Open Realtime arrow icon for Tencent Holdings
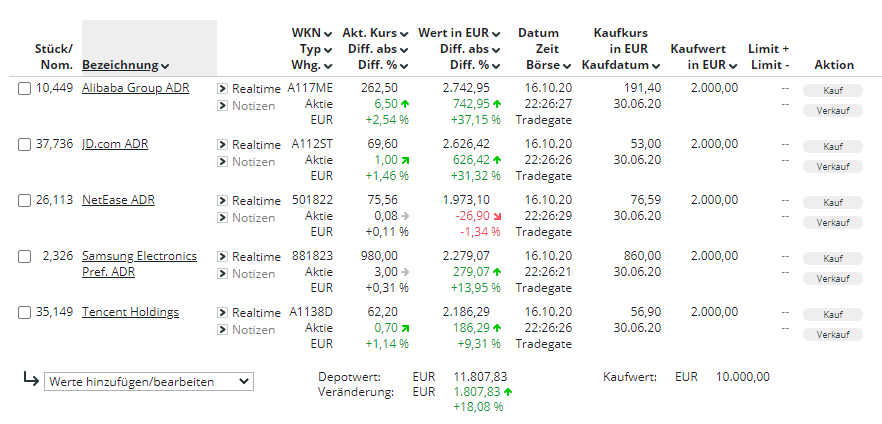Screen dimensions: 882x424 [x=222, y=312]
